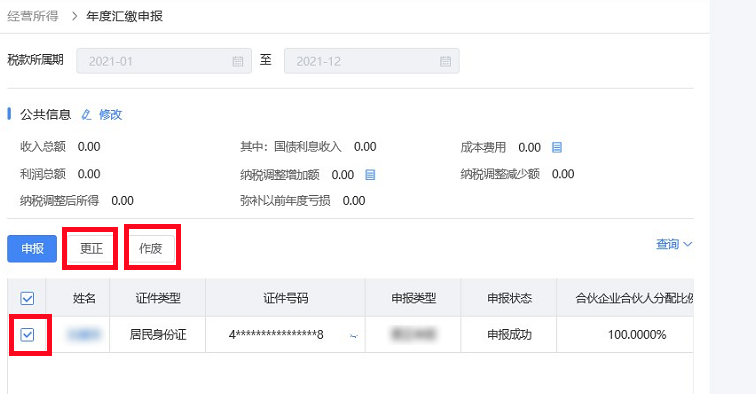756x394 pixels.
Task: Uncheck the 居民身份证 row checkbox
Action: (x=27, y=335)
